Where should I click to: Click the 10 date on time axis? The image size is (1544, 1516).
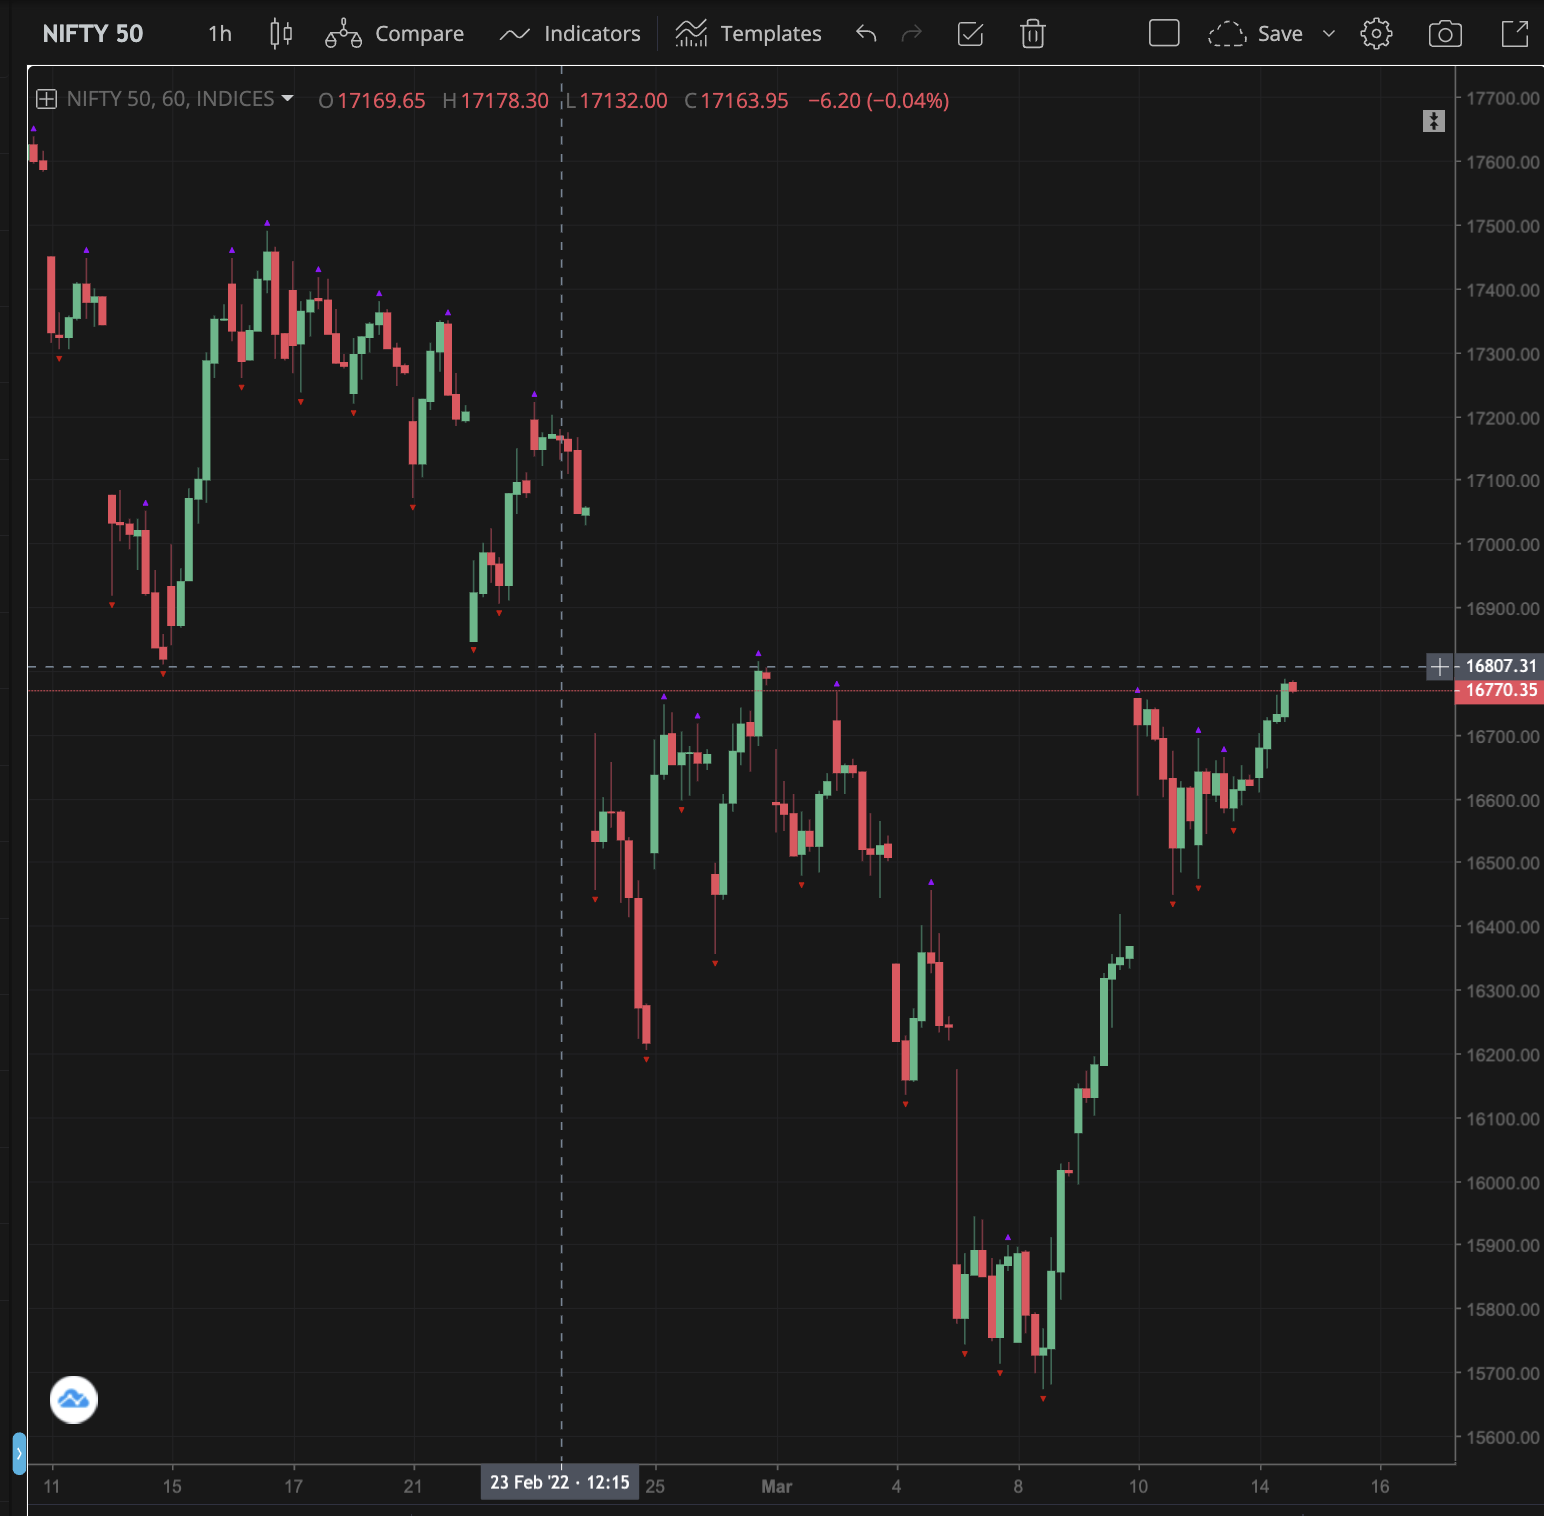tap(1138, 1486)
